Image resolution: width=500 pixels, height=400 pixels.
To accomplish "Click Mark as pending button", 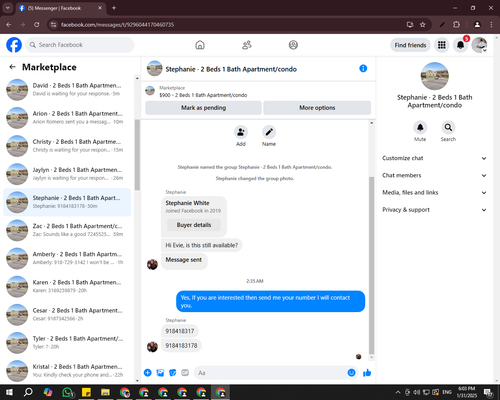I will tap(203, 108).
